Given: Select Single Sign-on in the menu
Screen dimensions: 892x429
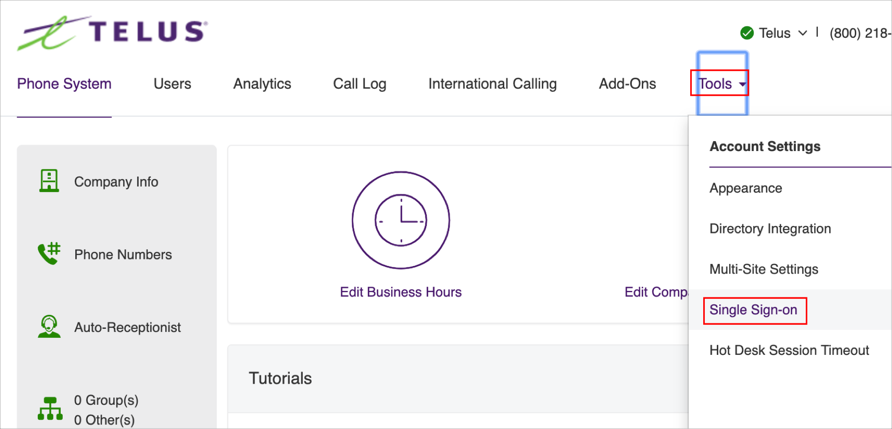Looking at the screenshot, I should tap(753, 310).
